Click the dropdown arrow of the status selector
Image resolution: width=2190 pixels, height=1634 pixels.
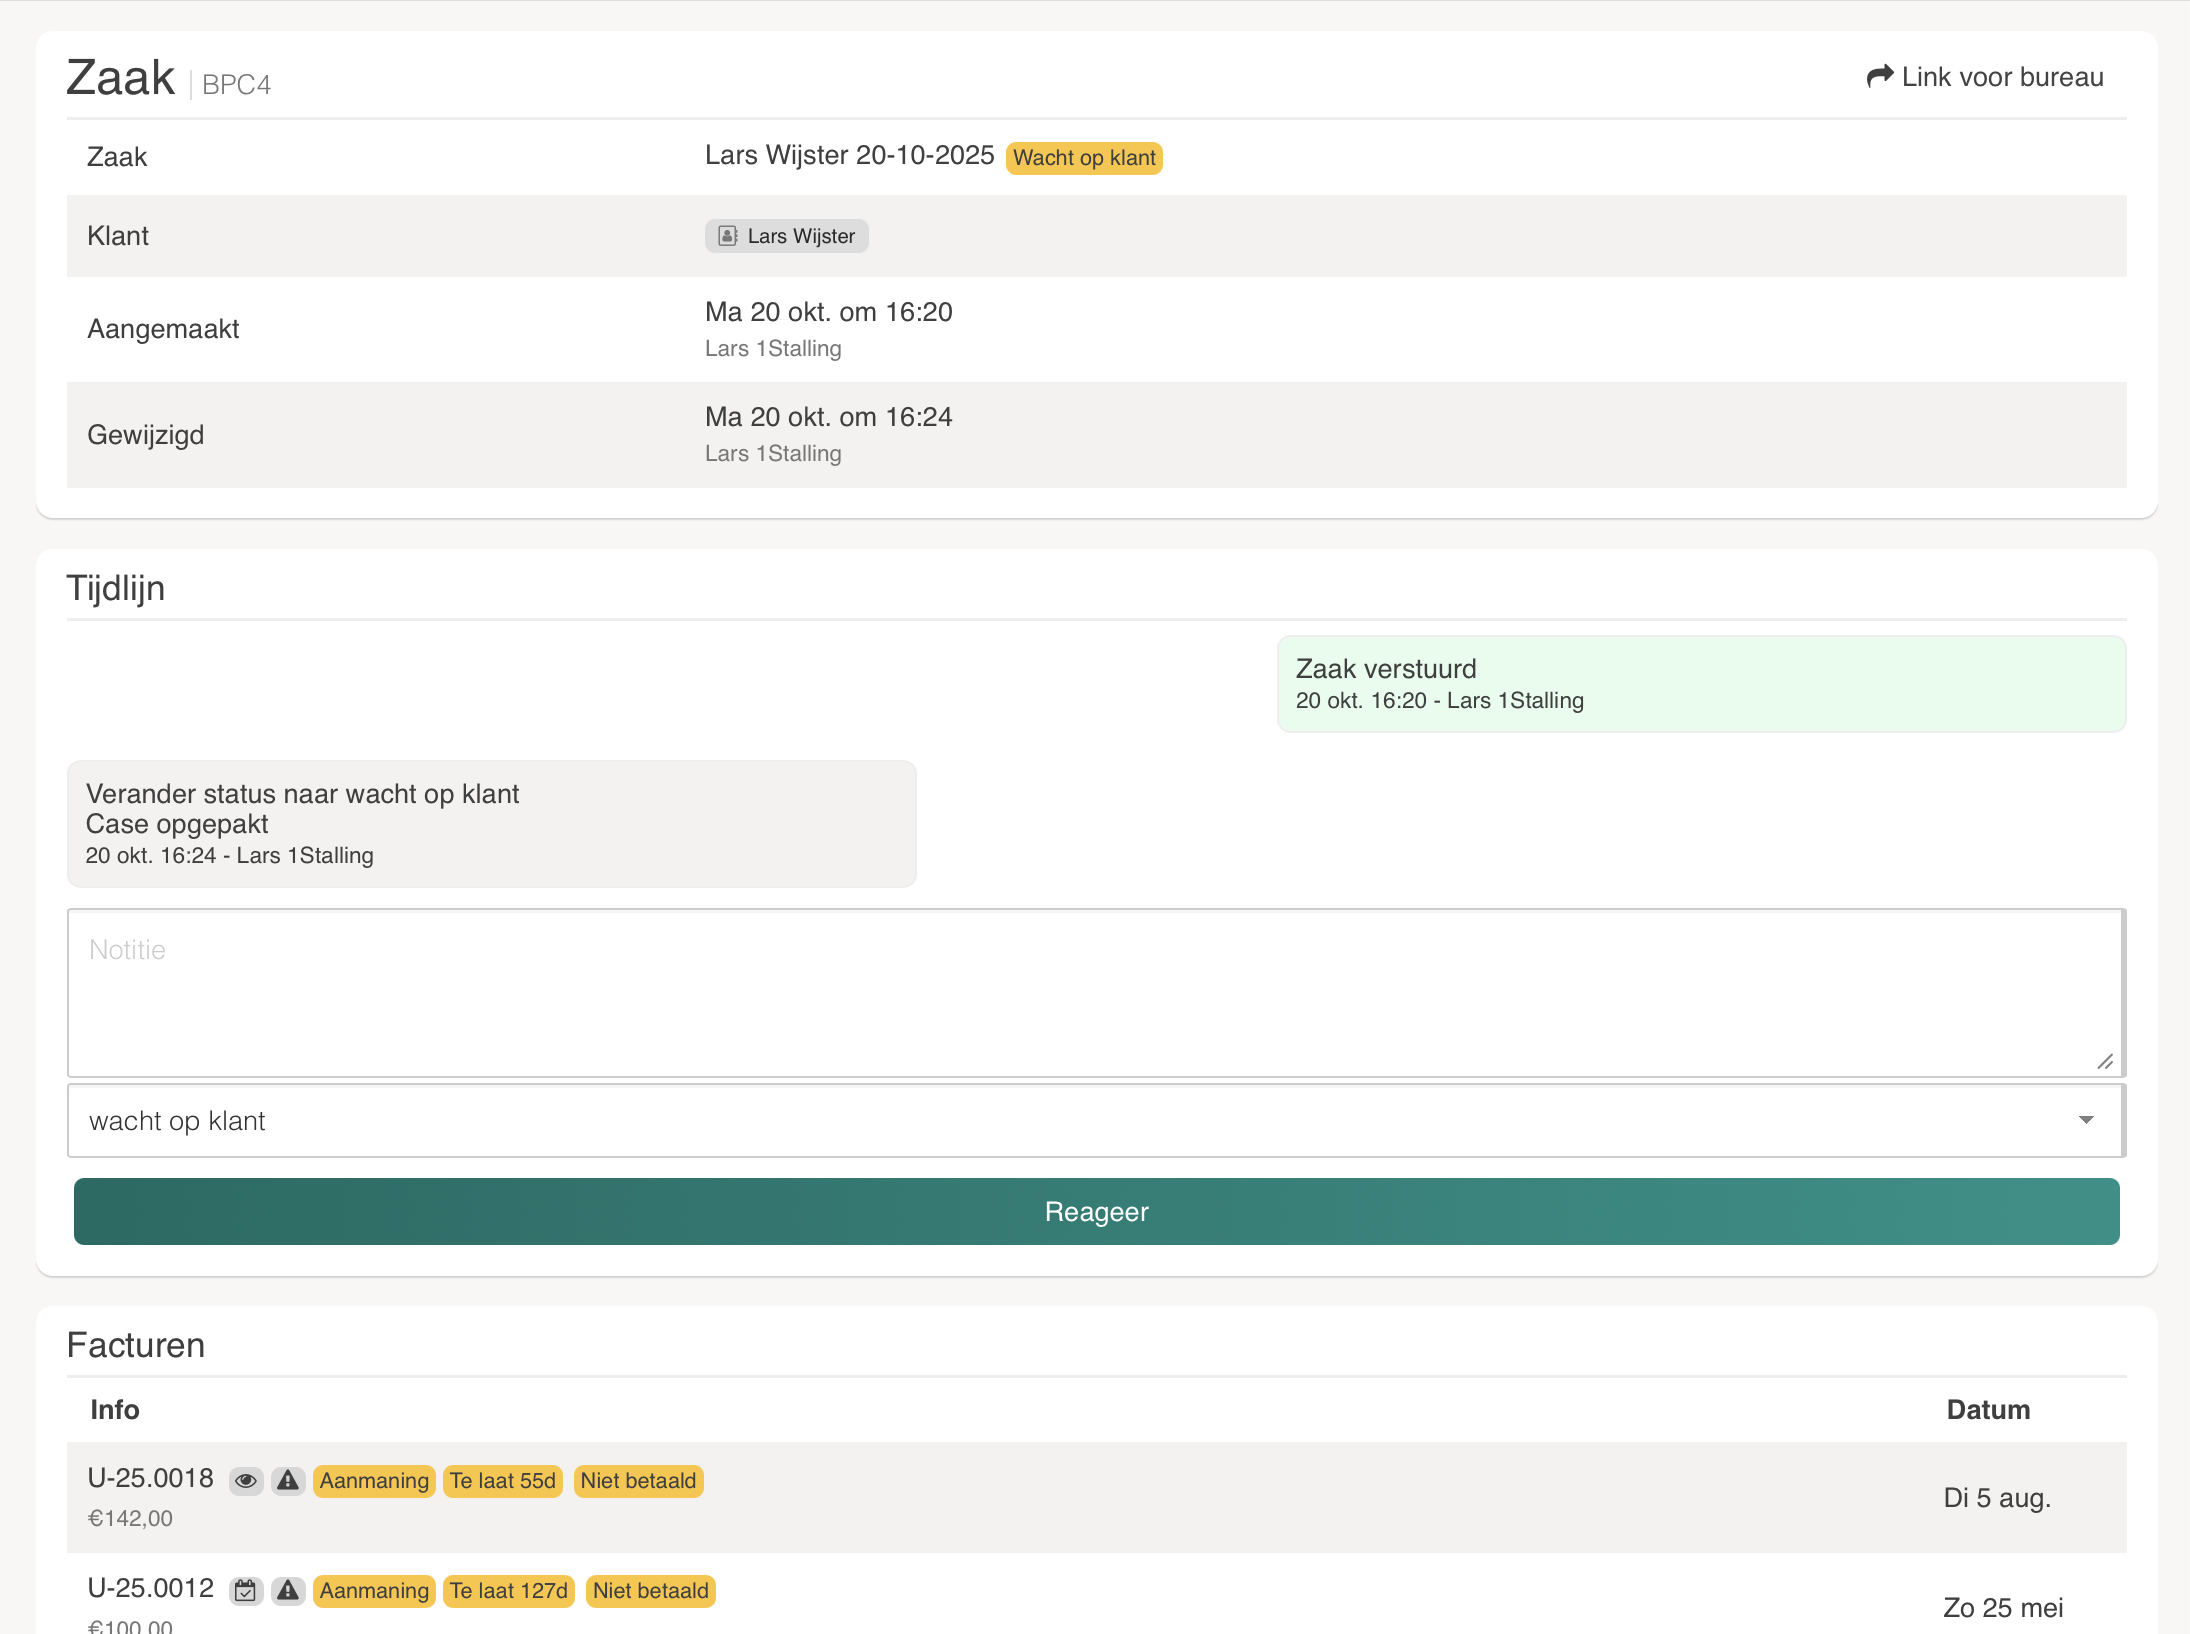tap(2085, 1121)
